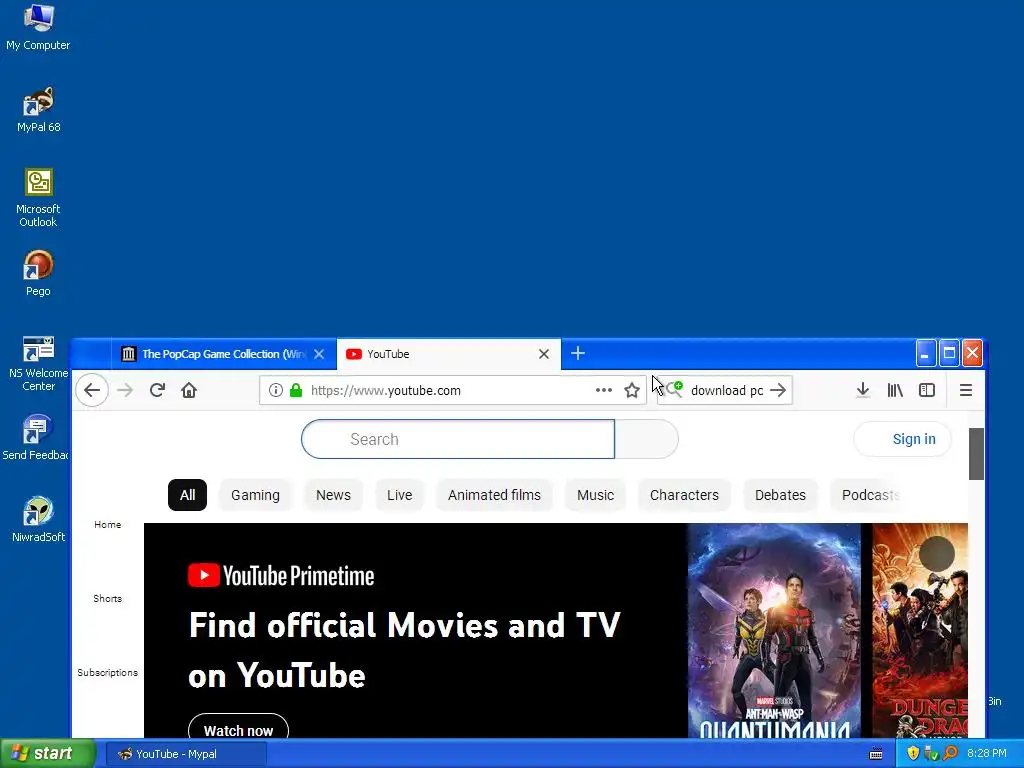Open a new tab with plus button
Viewport: 1024px width, 768px height.
point(578,354)
